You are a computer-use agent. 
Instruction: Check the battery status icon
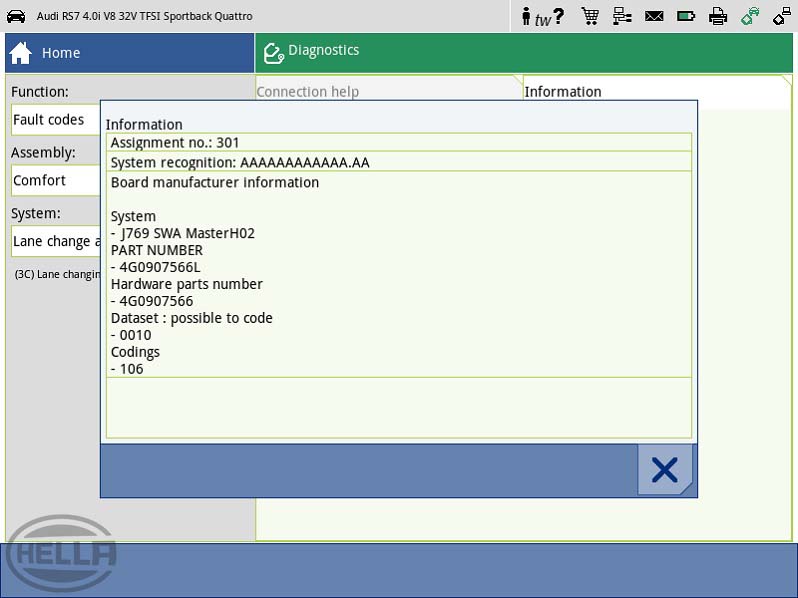686,16
